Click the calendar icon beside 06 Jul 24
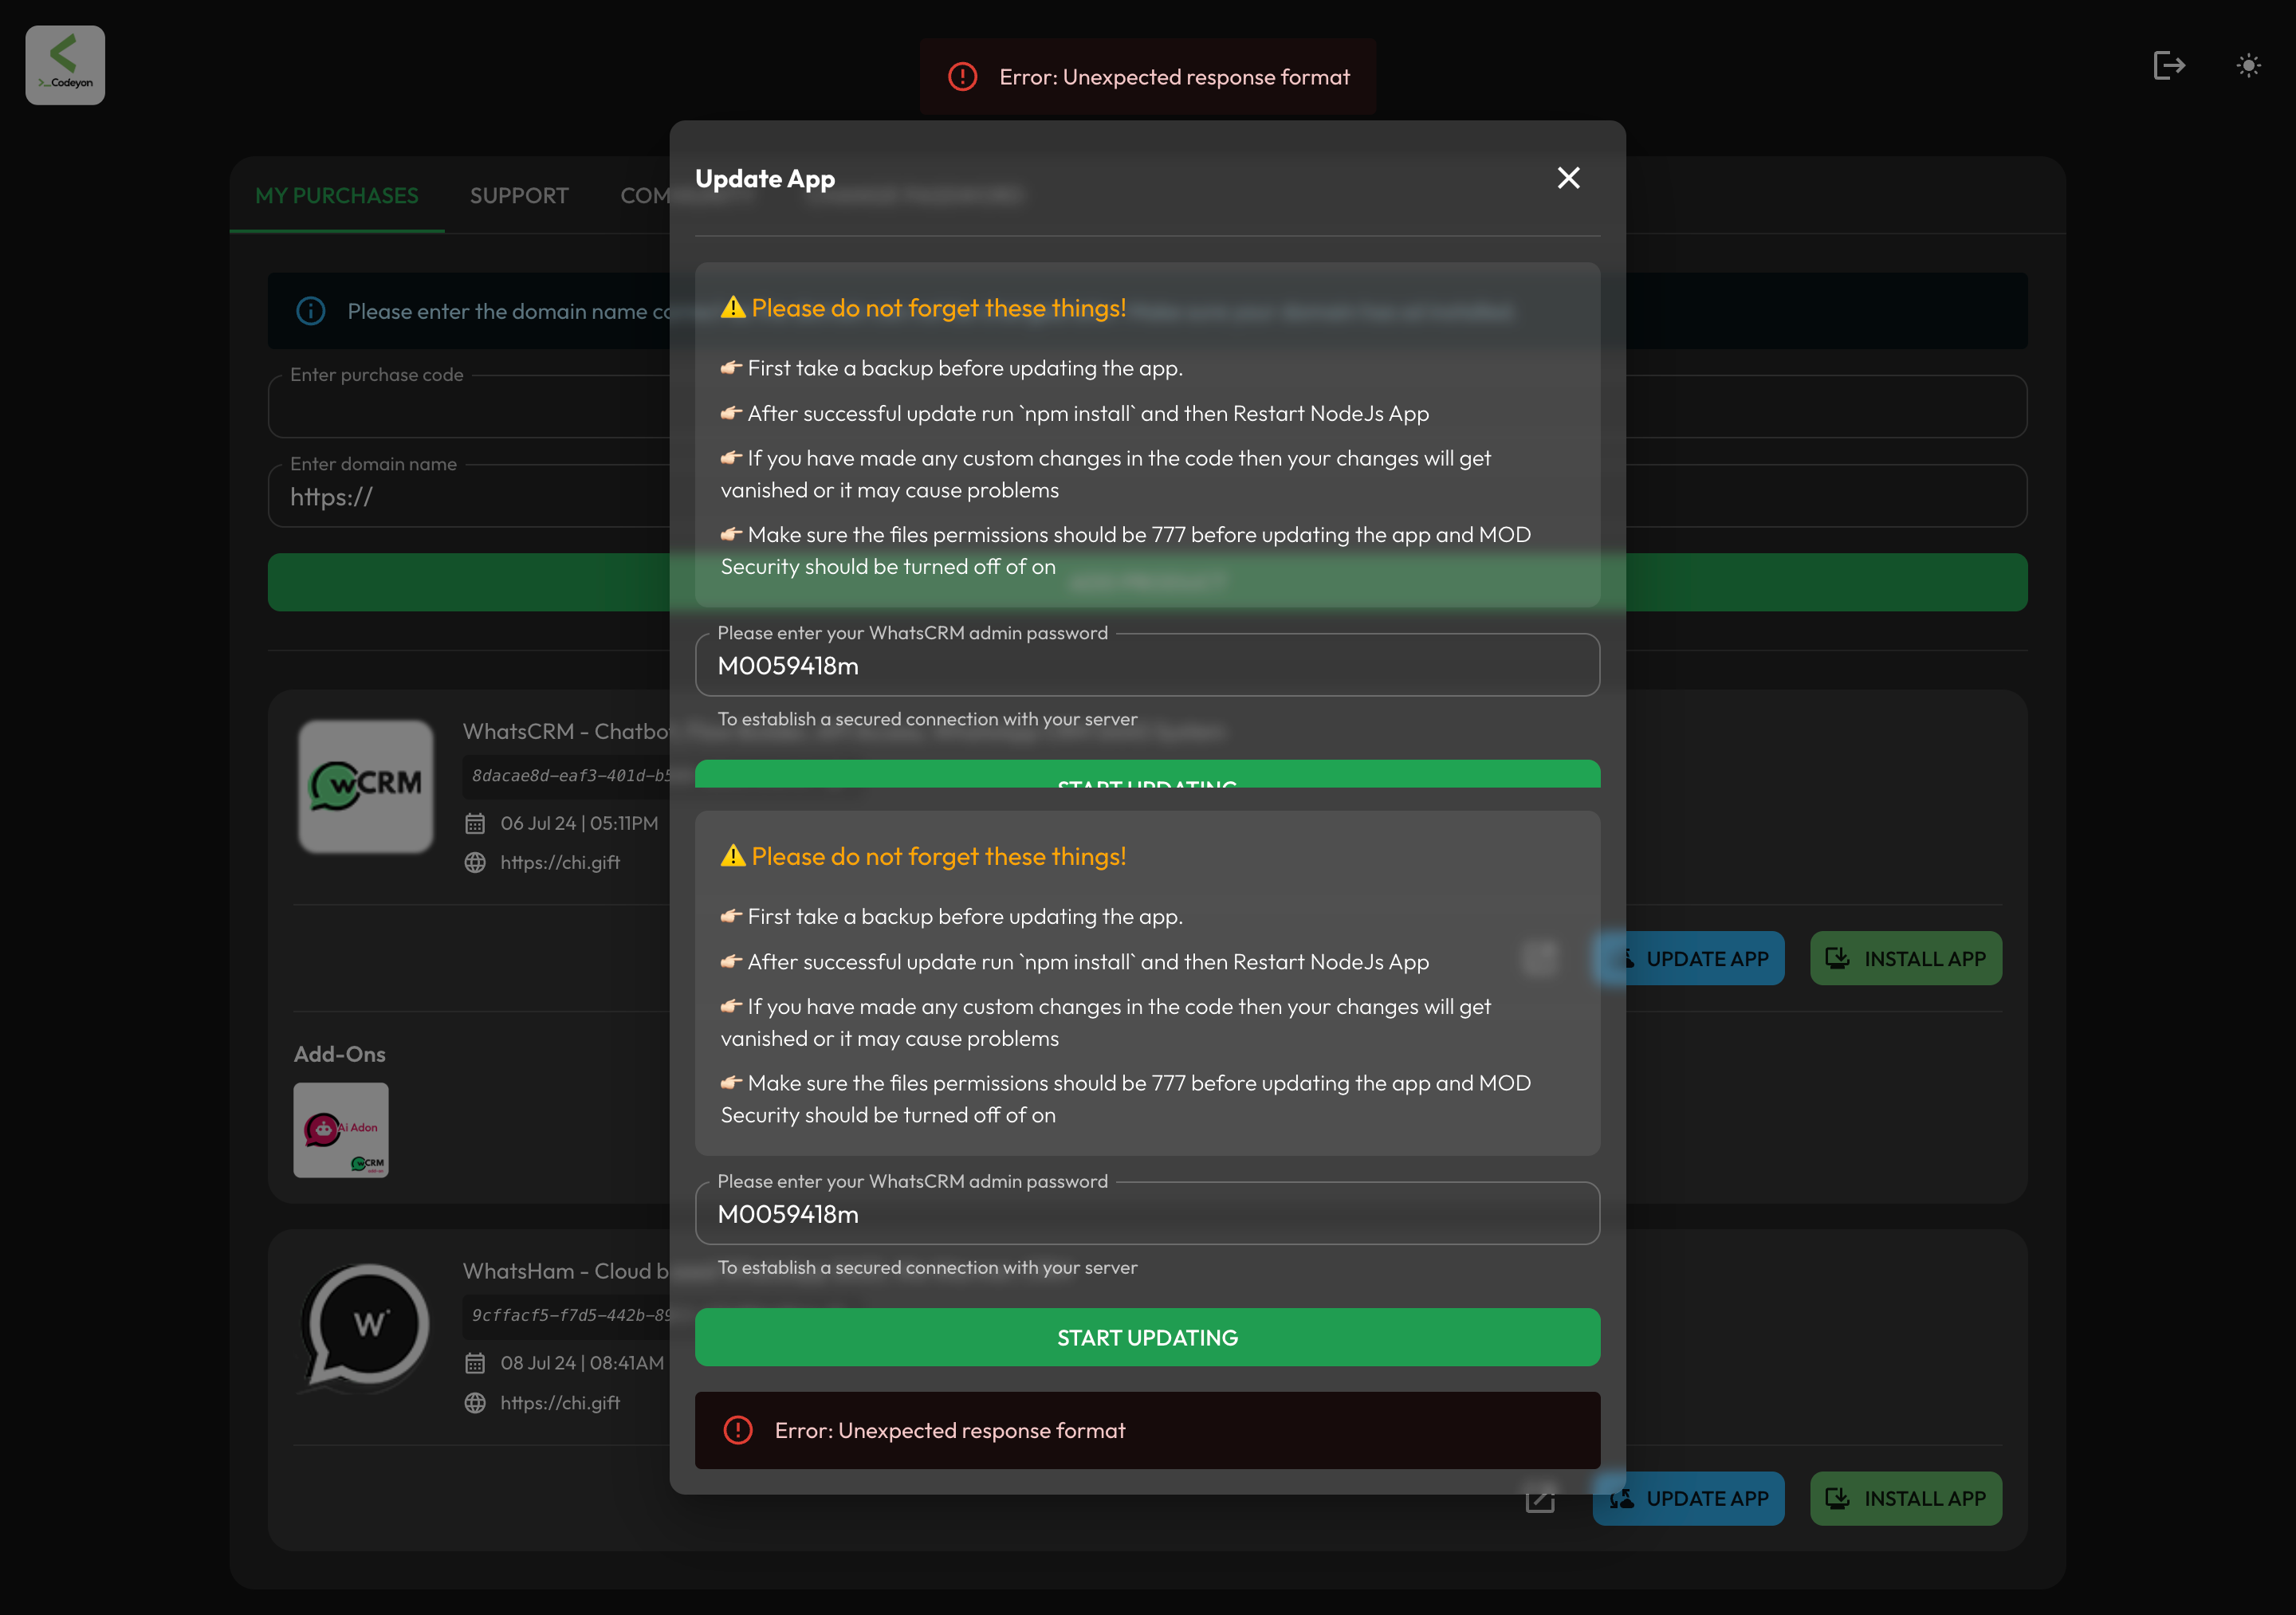2296x1615 pixels. click(x=475, y=824)
